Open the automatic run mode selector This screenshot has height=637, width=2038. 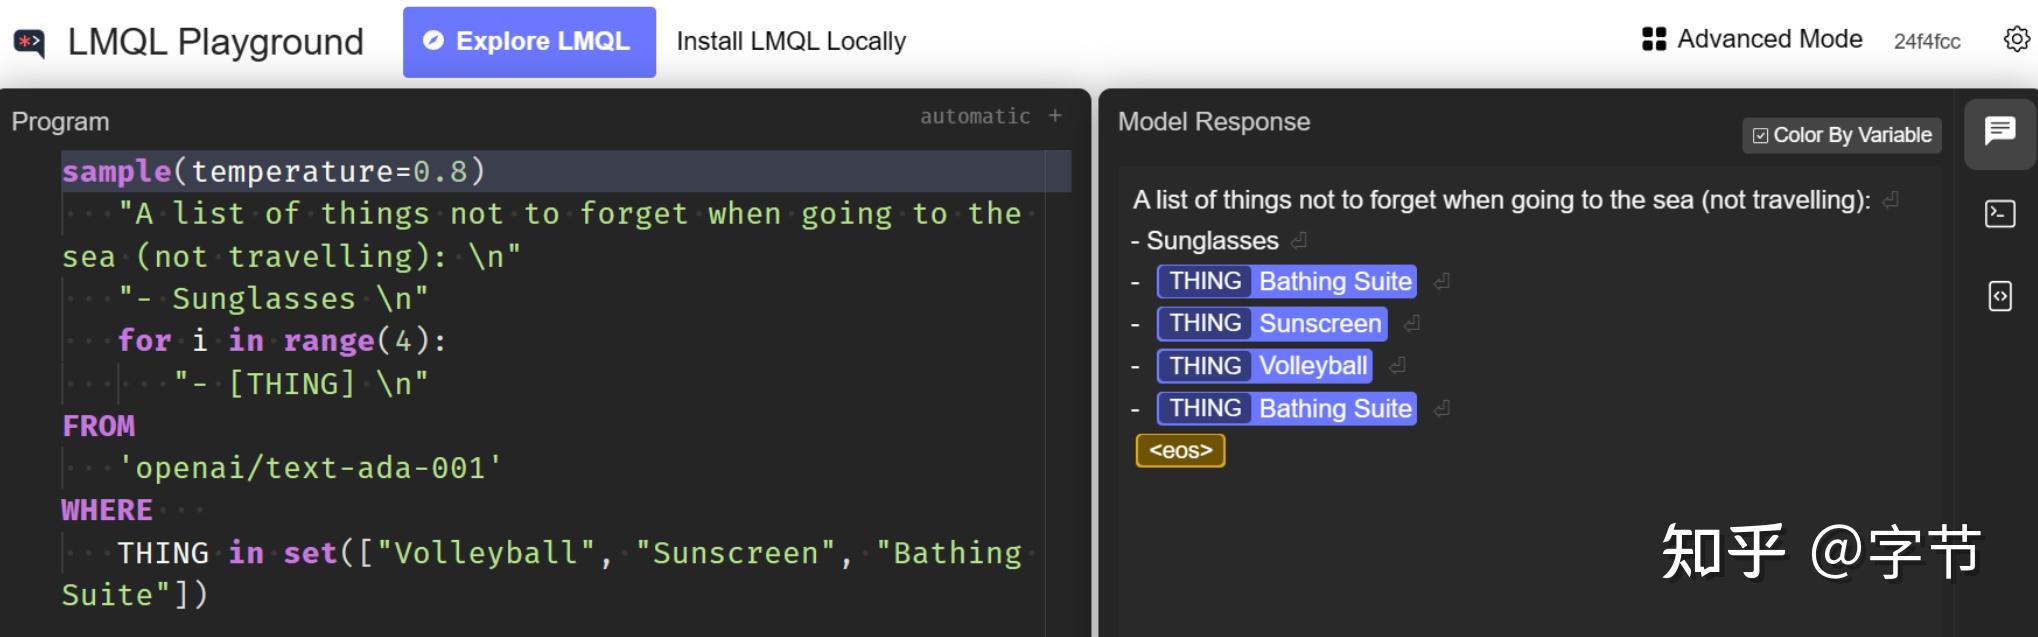pyautogui.click(x=974, y=116)
